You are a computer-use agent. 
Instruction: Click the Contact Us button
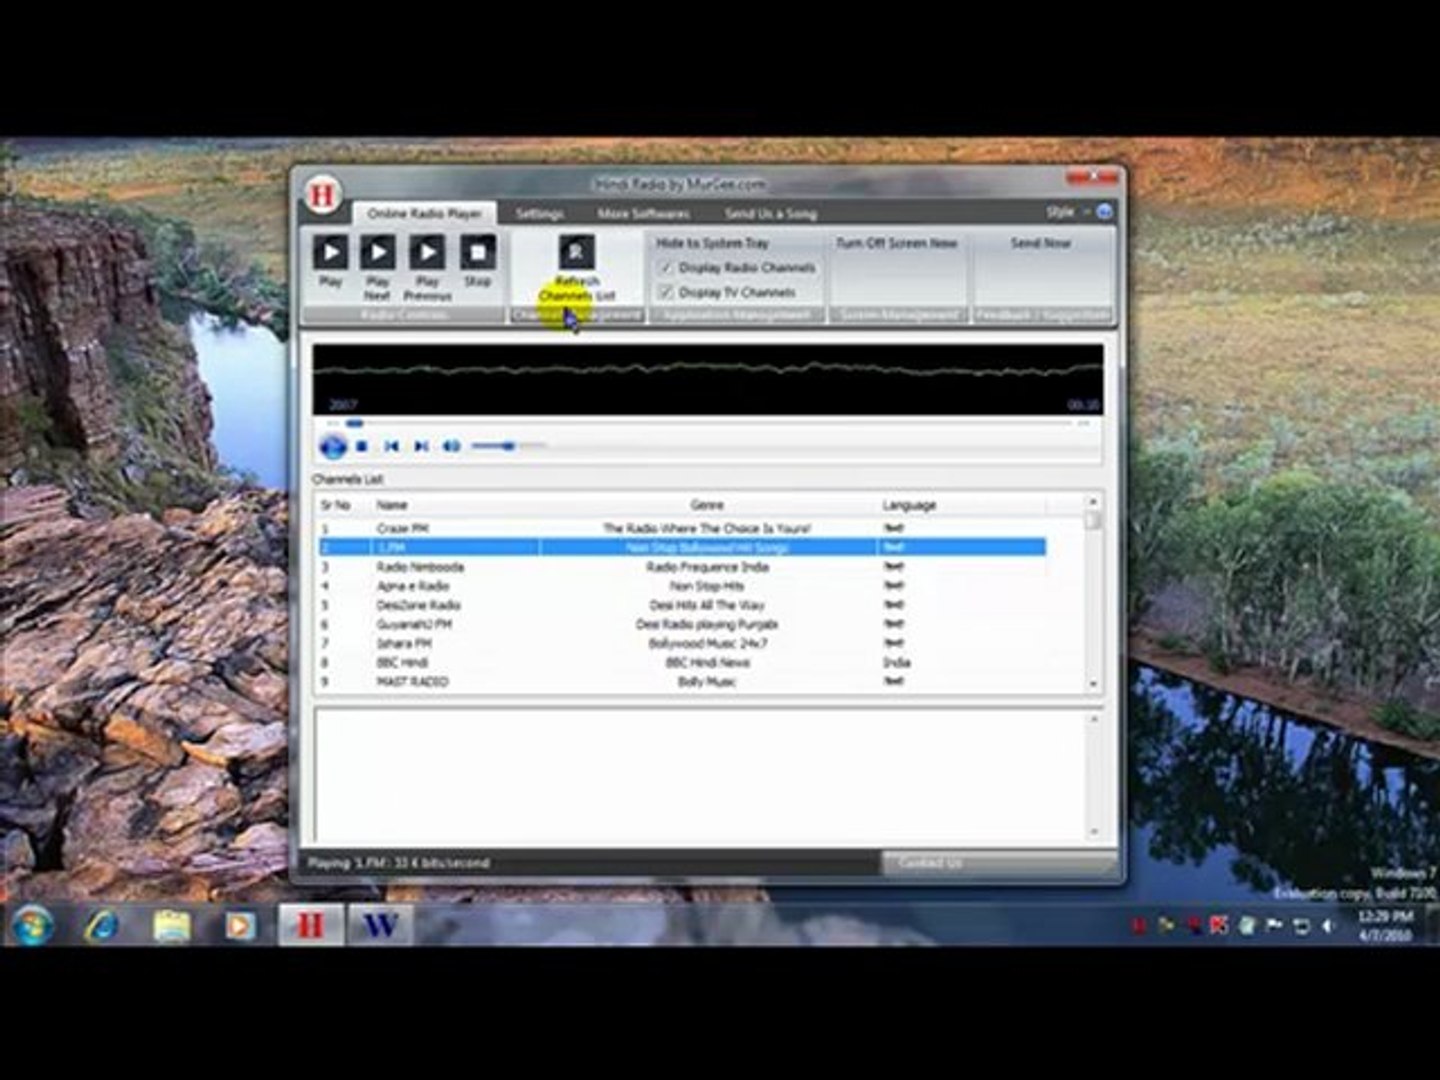pyautogui.click(x=999, y=863)
